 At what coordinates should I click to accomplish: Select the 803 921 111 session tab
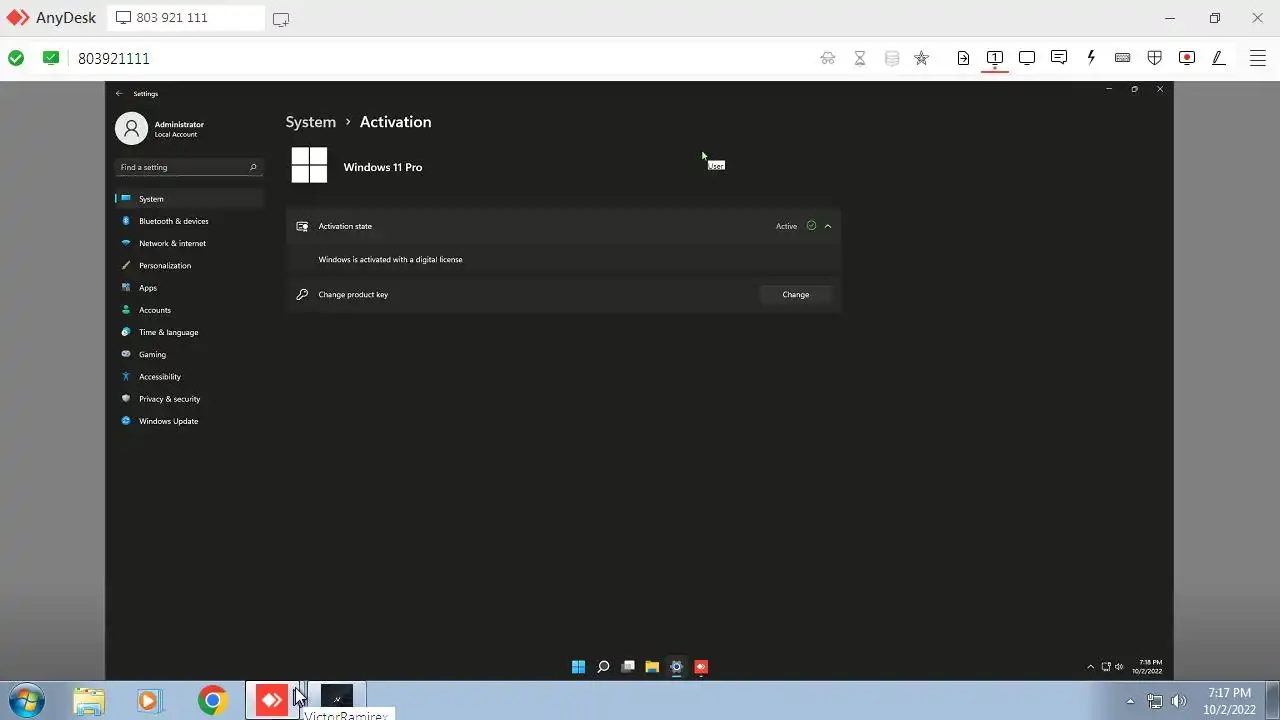(185, 18)
